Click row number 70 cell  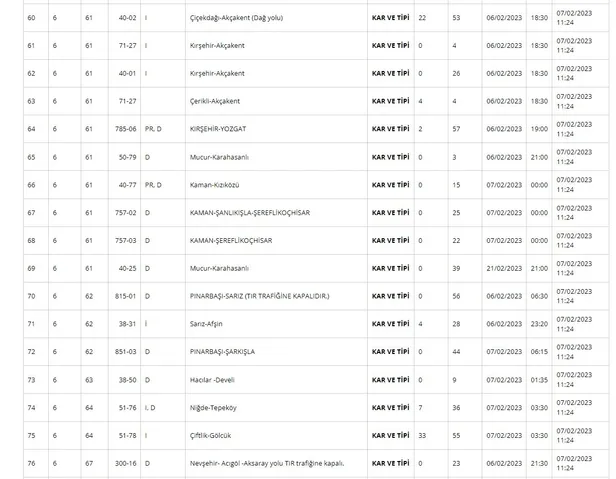pyautogui.click(x=31, y=296)
